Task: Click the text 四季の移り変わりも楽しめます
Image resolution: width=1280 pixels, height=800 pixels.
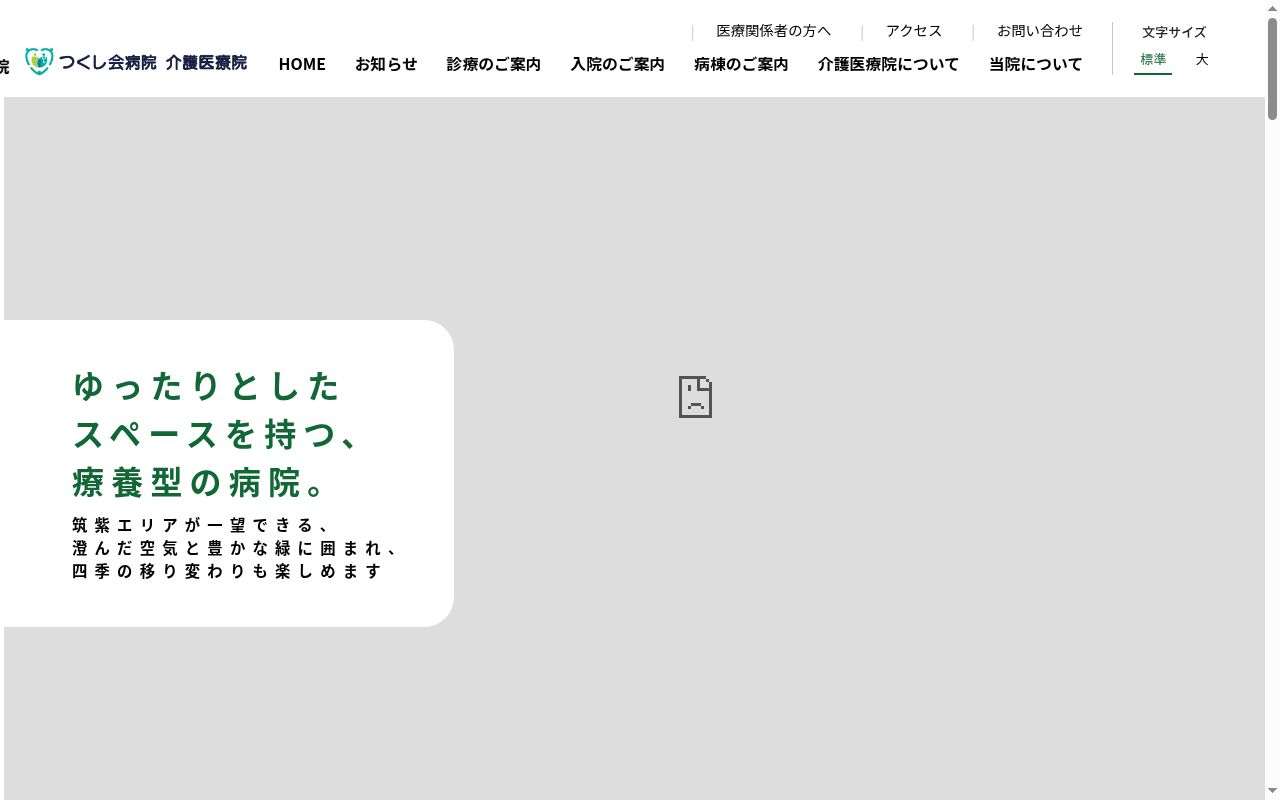Action: pos(227,571)
